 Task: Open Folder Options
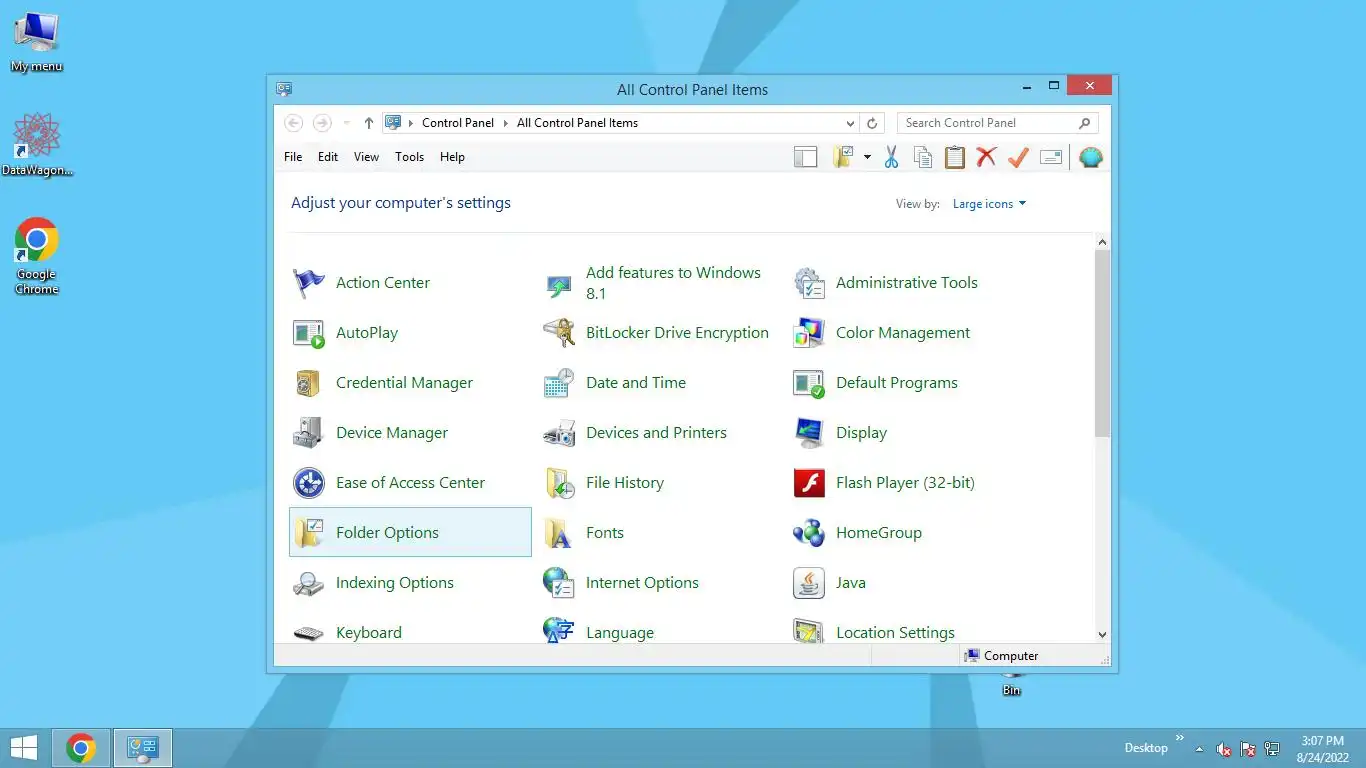[x=410, y=532]
